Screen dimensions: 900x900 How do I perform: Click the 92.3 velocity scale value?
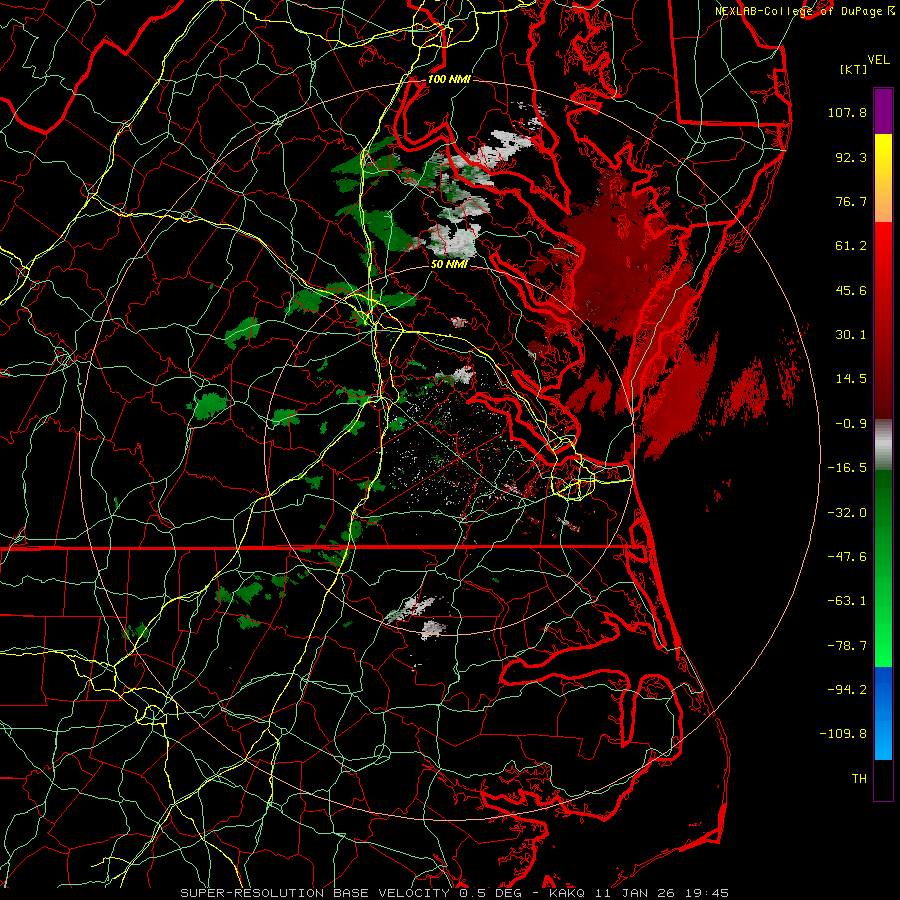coord(851,157)
